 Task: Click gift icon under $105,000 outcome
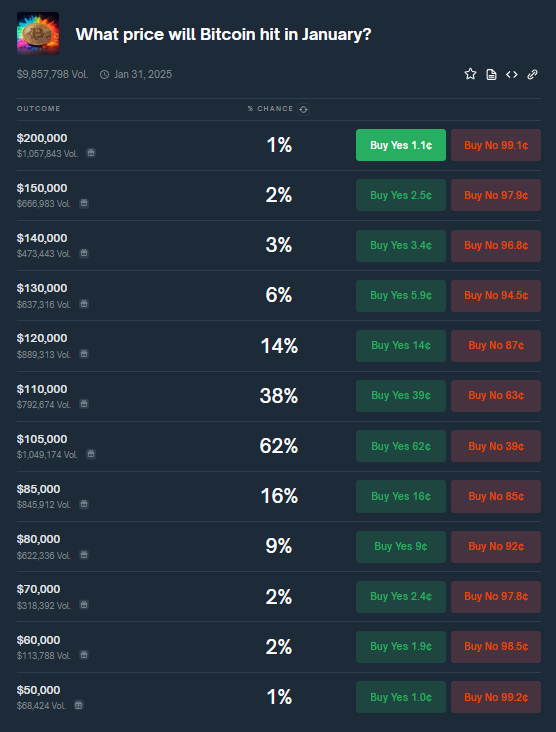click(x=91, y=454)
